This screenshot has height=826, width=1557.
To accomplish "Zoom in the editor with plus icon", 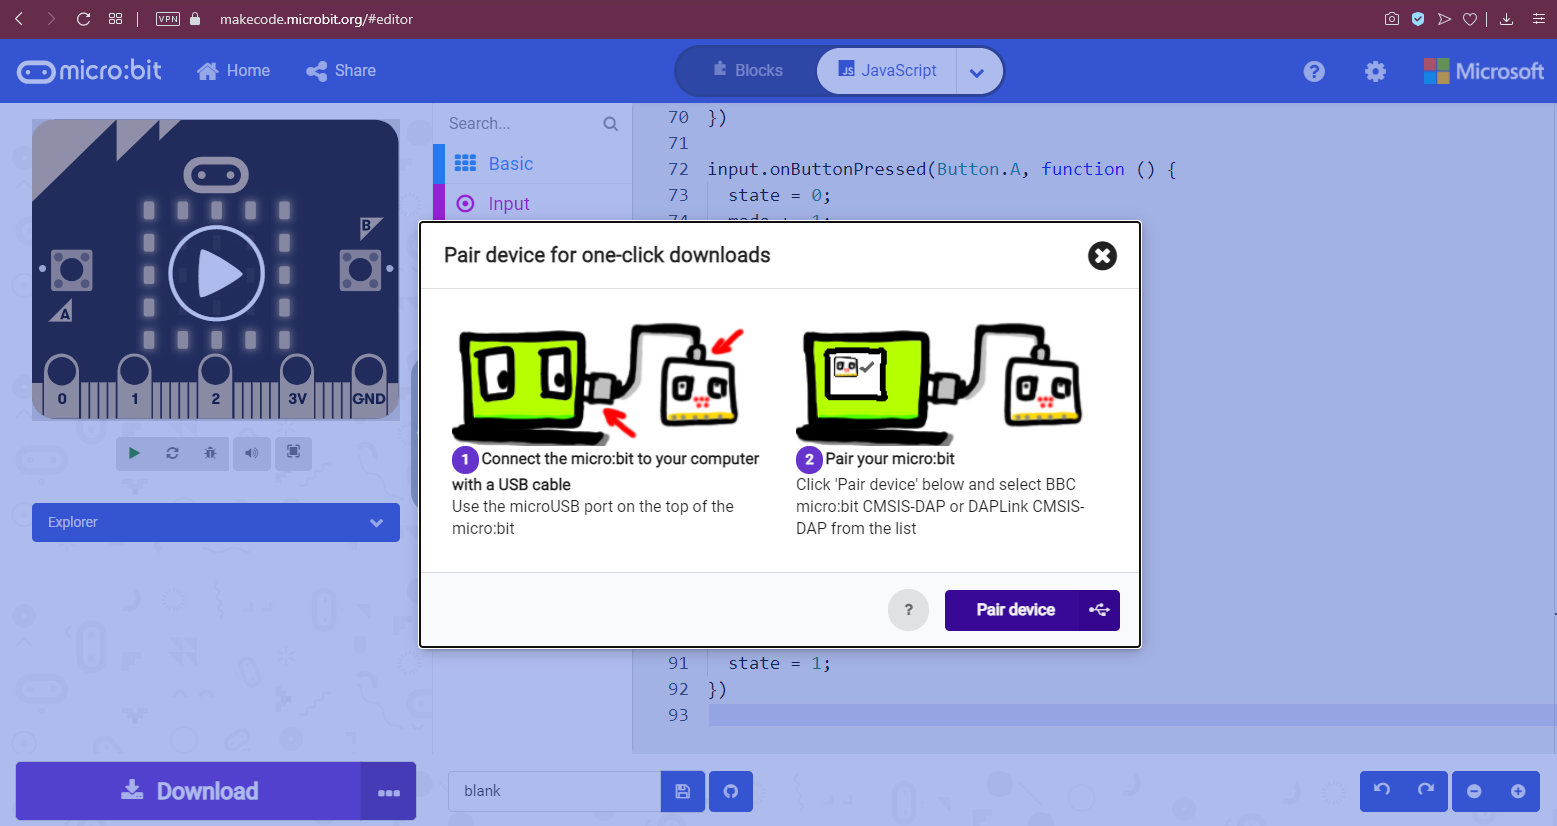I will pyautogui.click(x=1518, y=791).
